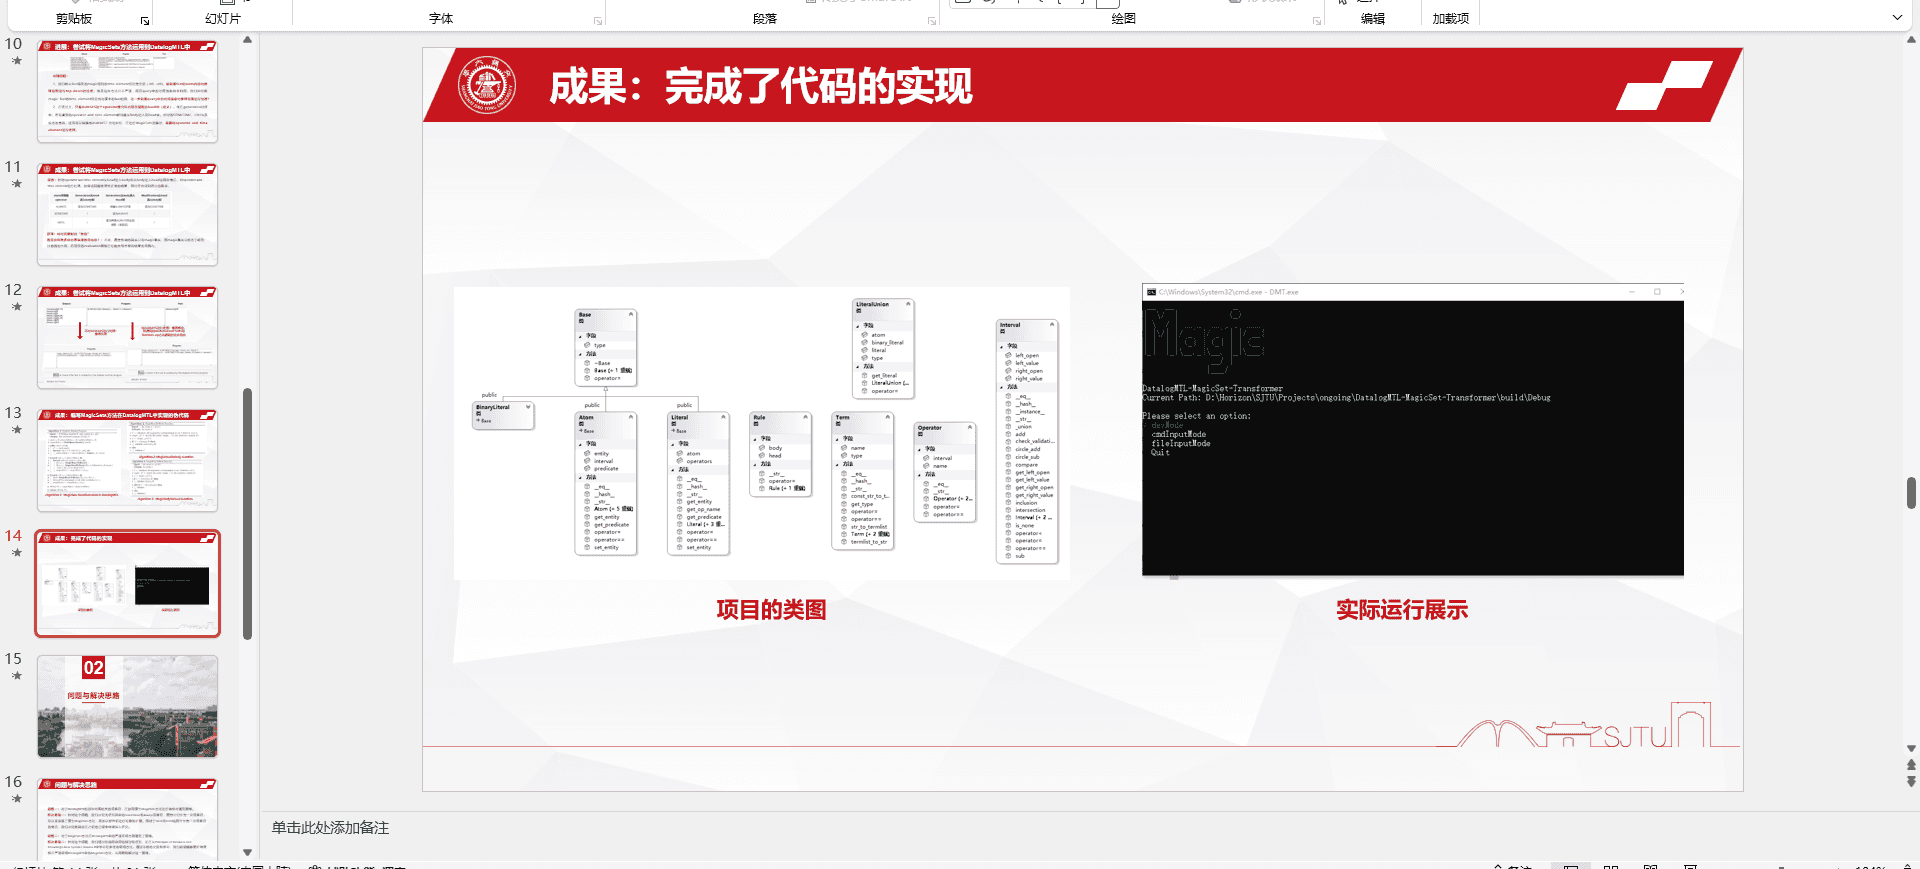Click the thumbnail pane scroll-up arrow
The width and height of the screenshot is (1920, 869).
point(247,41)
